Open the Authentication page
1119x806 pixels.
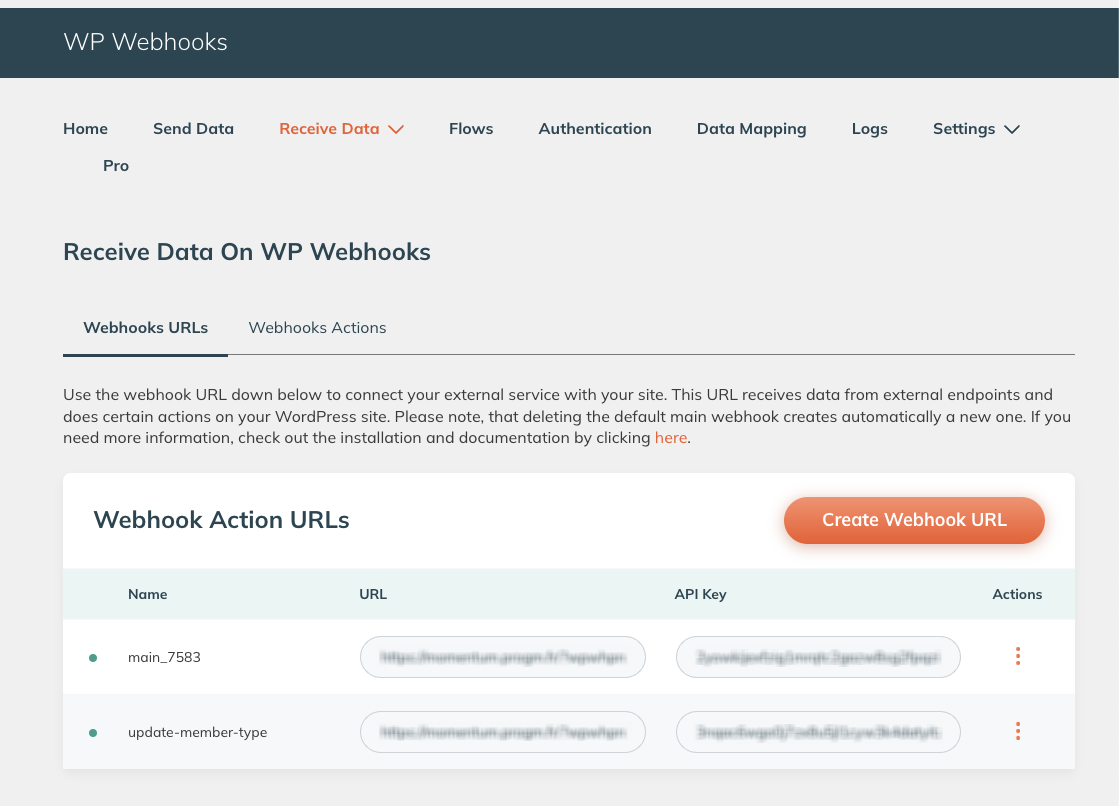click(595, 128)
